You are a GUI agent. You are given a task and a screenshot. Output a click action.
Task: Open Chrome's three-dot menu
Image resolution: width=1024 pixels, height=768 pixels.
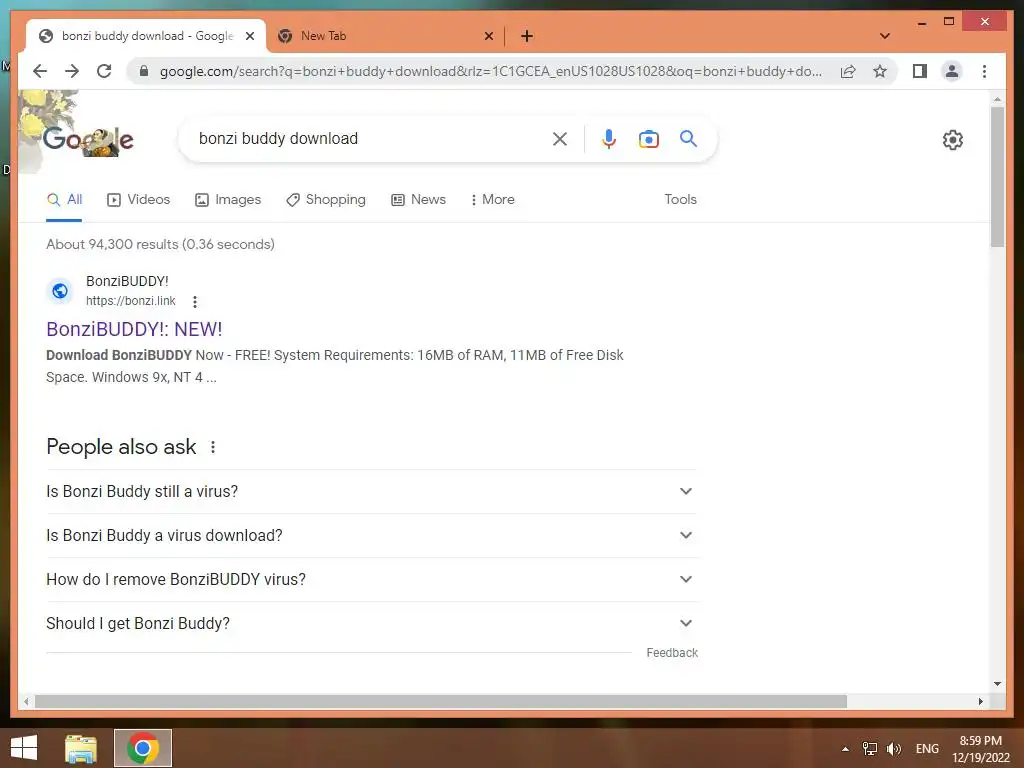pos(984,71)
